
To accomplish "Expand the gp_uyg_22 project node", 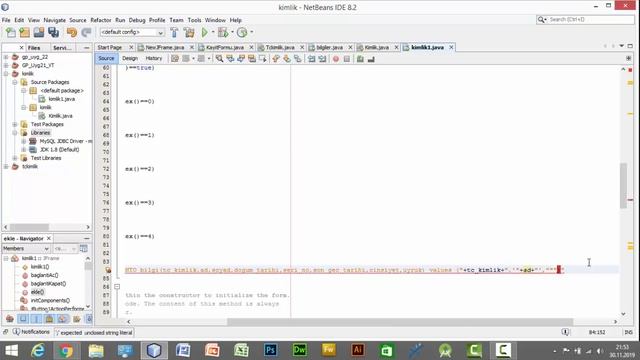I will 6,57.
